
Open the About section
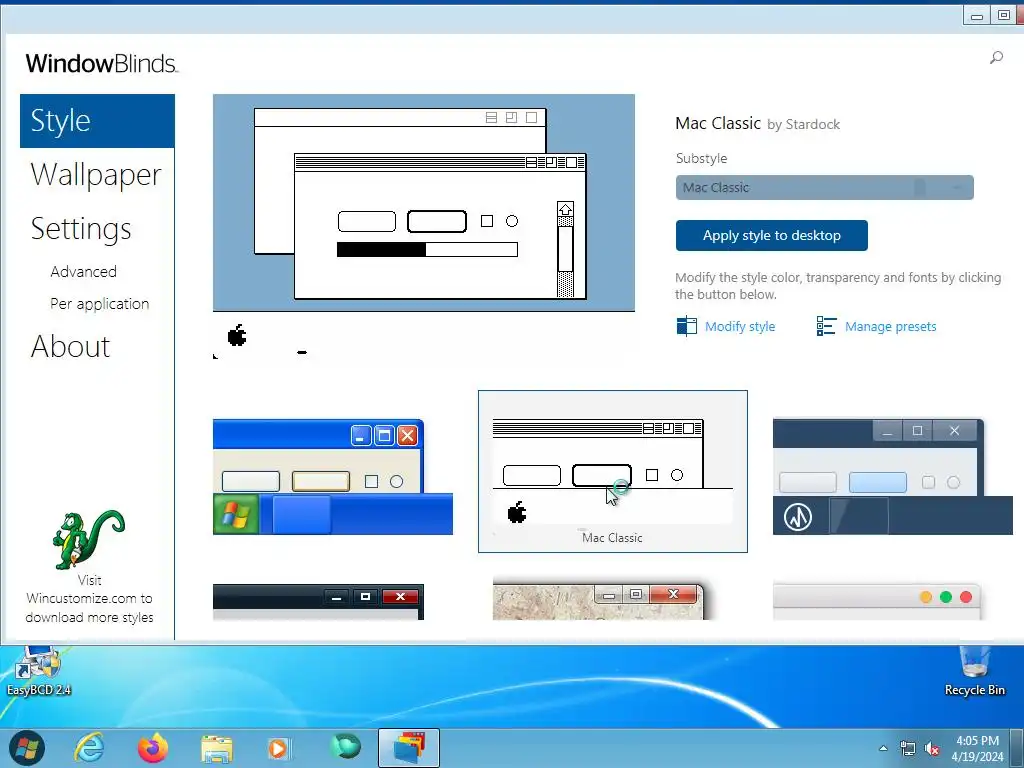[x=71, y=346]
